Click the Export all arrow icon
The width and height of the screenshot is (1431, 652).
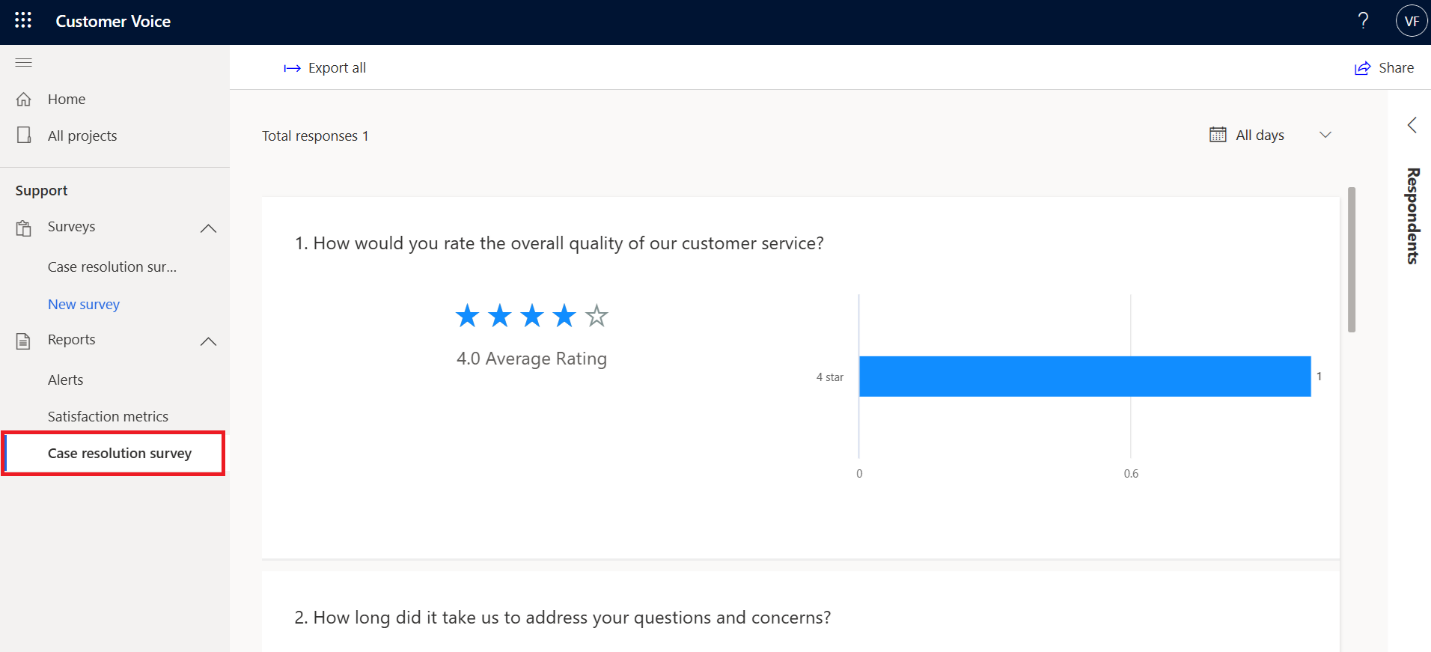click(x=292, y=68)
